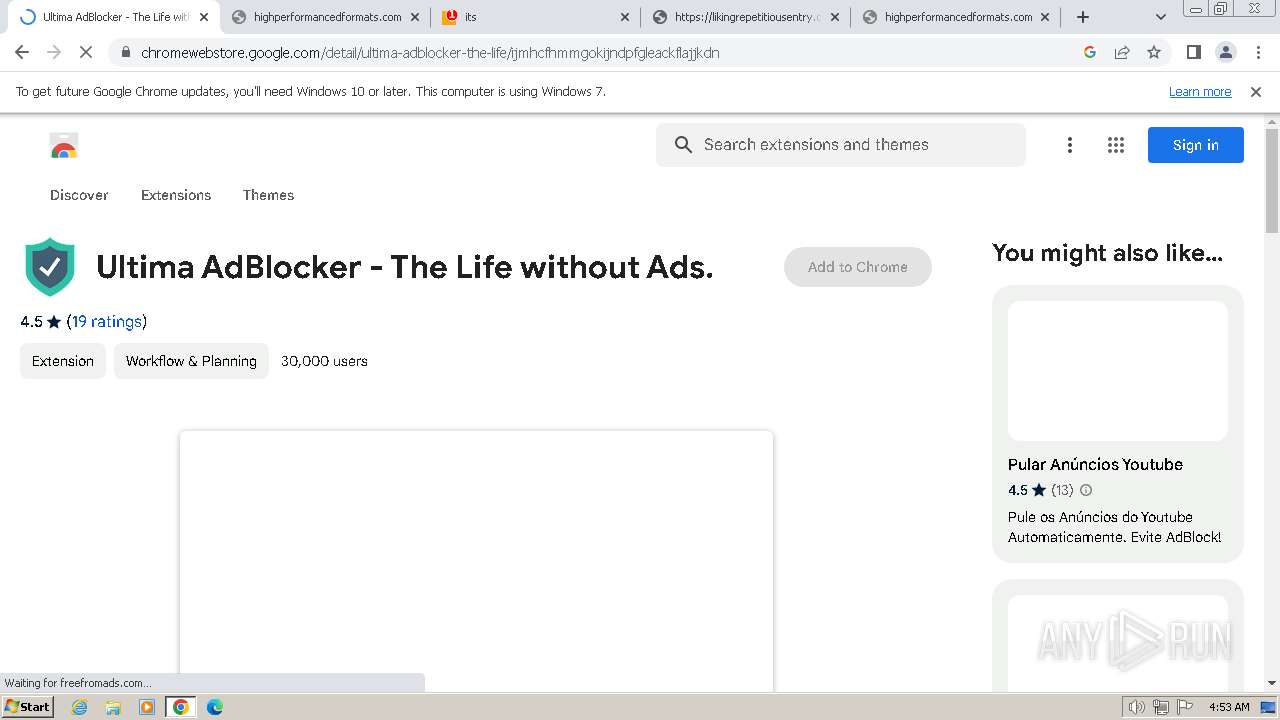Go back to the previous page
The image size is (1280, 720).
(x=22, y=52)
